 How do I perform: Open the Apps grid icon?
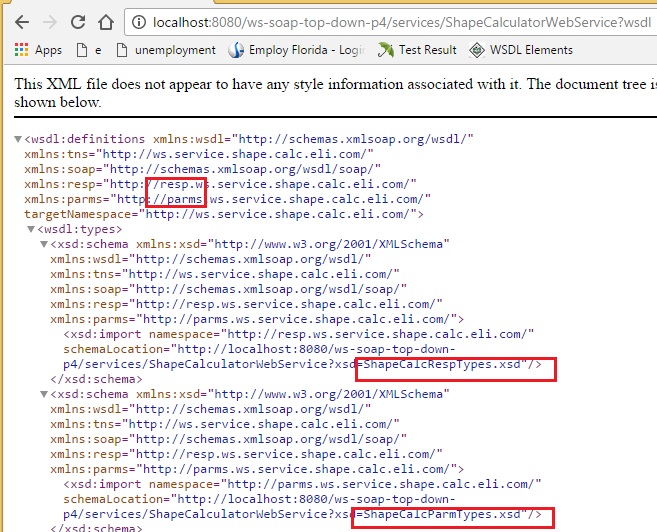point(21,50)
